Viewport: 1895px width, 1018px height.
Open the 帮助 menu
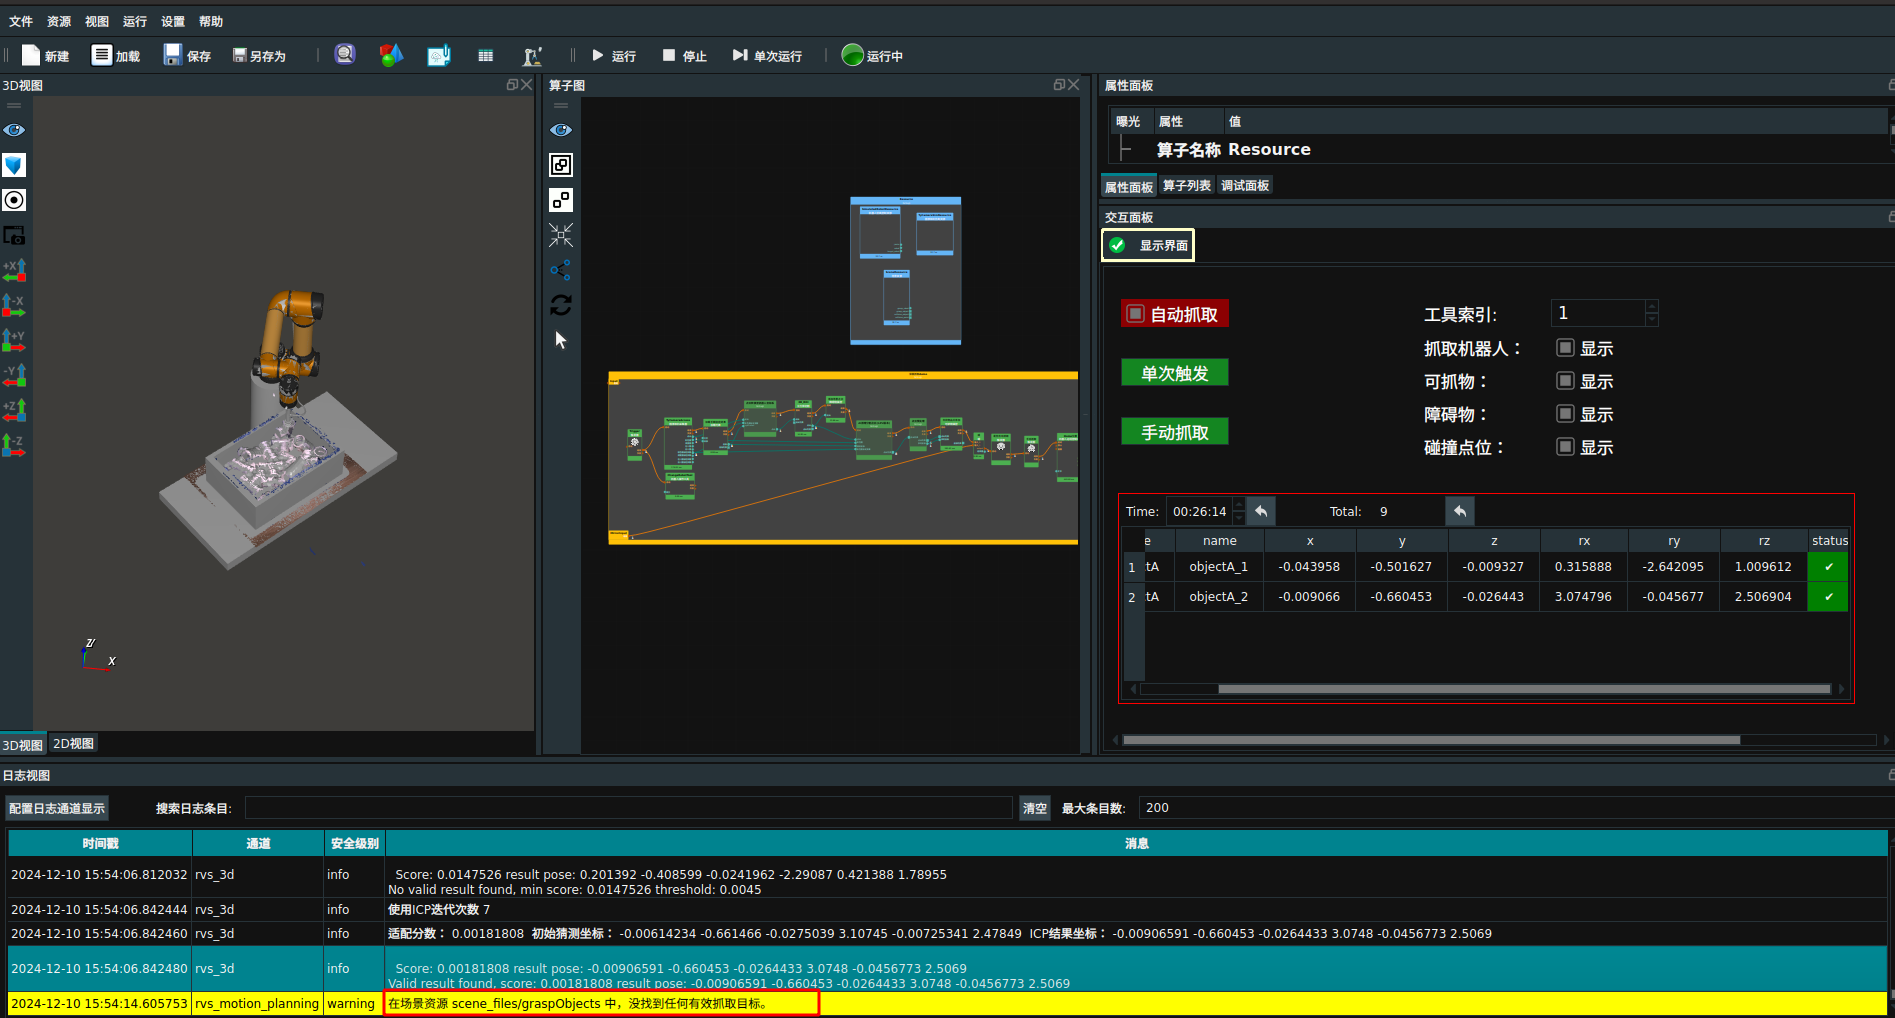(211, 21)
